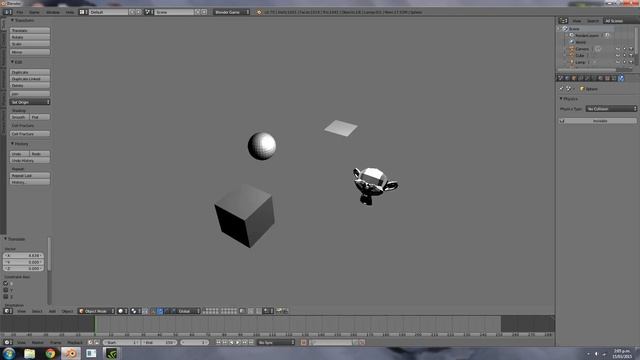Open the Search menu in outliner header
The height and width of the screenshot is (360, 640).
click(x=593, y=21)
